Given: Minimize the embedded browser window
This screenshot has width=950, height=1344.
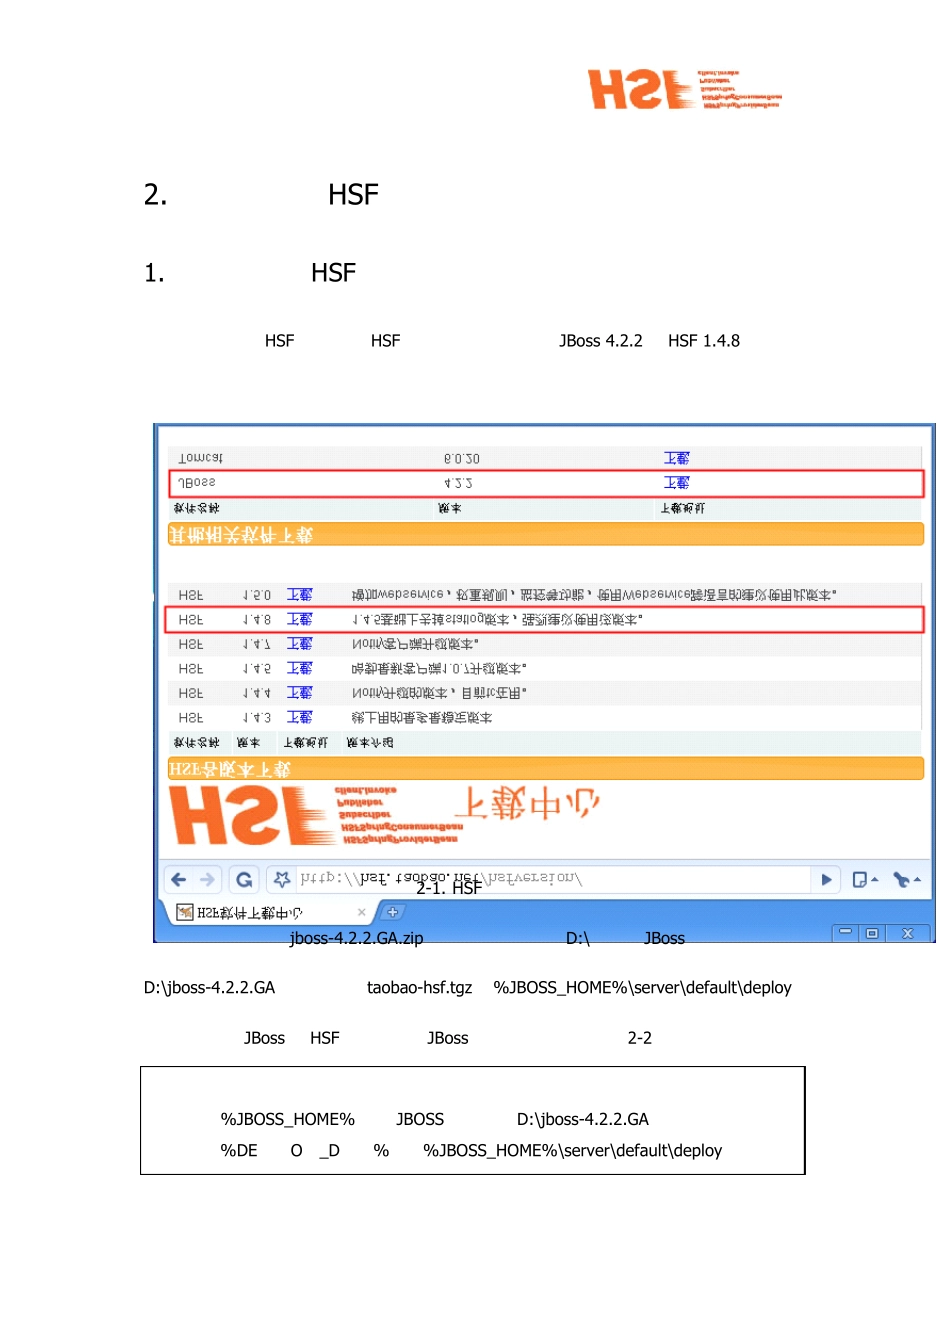Looking at the screenshot, I should click(x=846, y=932).
